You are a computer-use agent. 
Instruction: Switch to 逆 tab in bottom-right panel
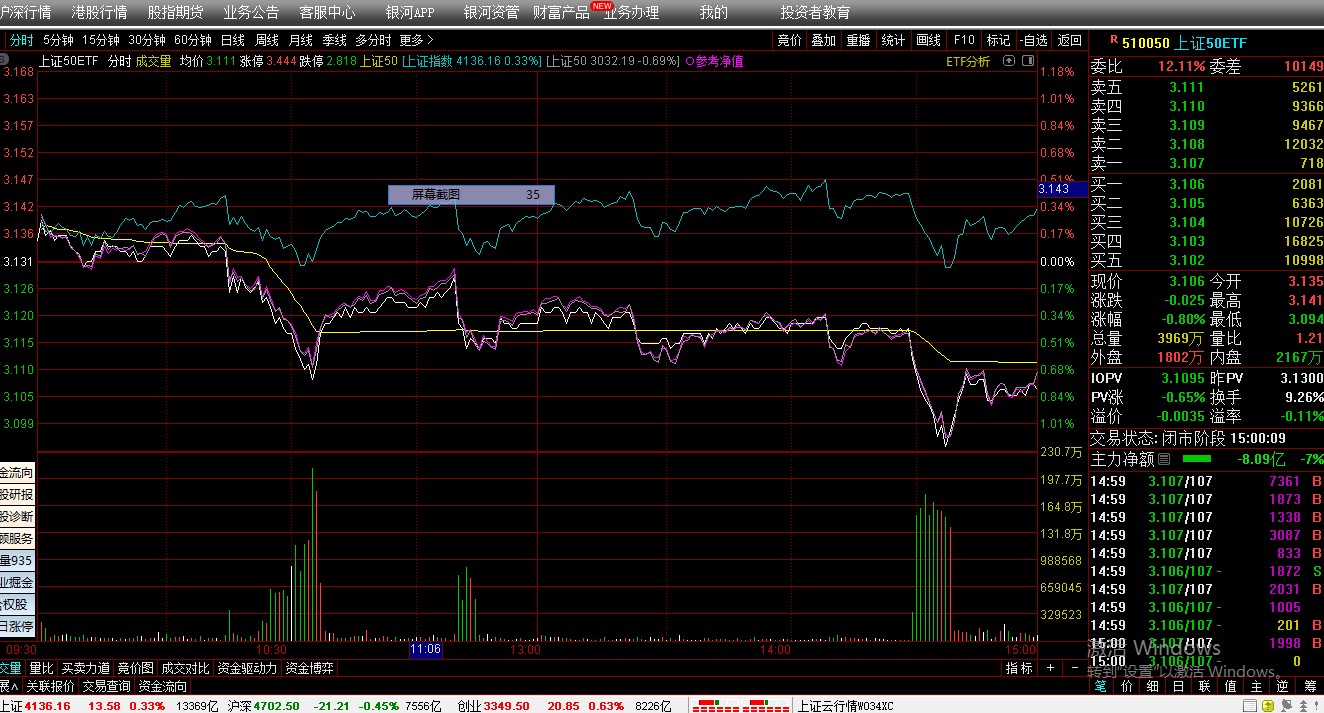(1283, 686)
